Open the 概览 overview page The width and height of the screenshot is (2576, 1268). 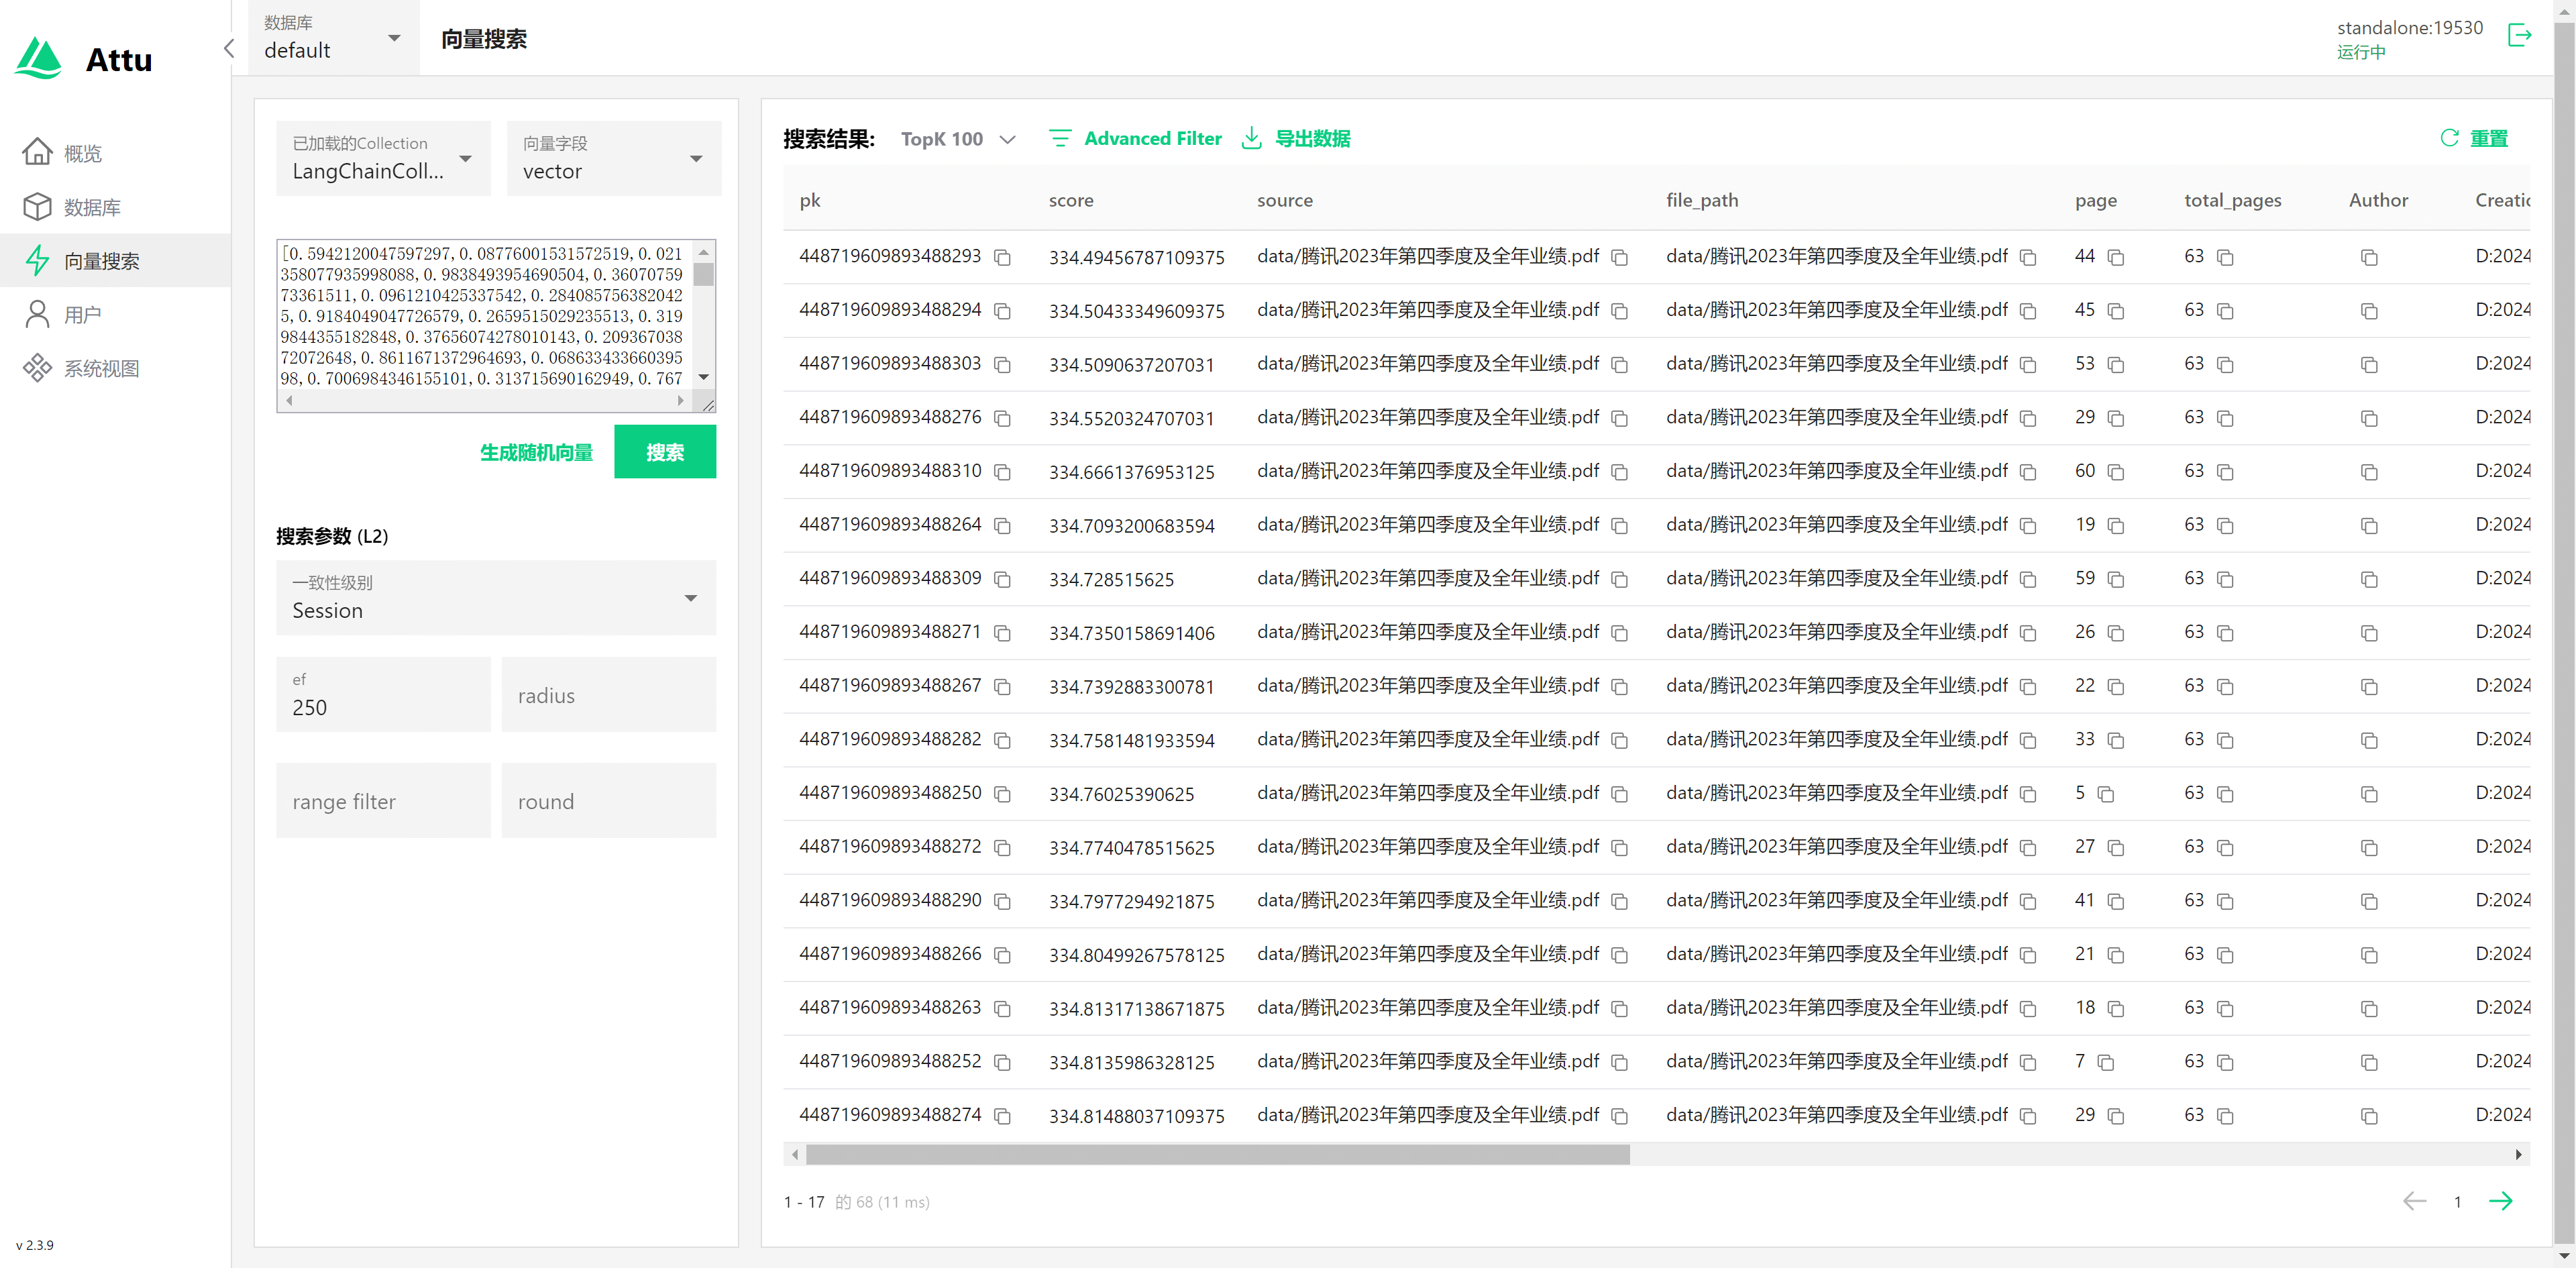click(x=115, y=153)
